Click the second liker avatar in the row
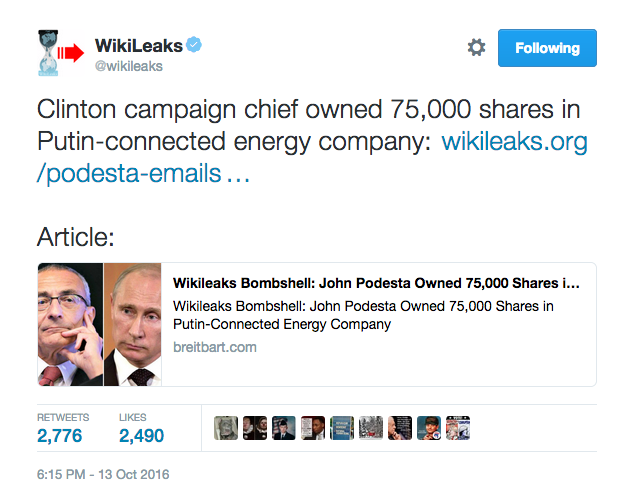 pyautogui.click(x=255, y=429)
